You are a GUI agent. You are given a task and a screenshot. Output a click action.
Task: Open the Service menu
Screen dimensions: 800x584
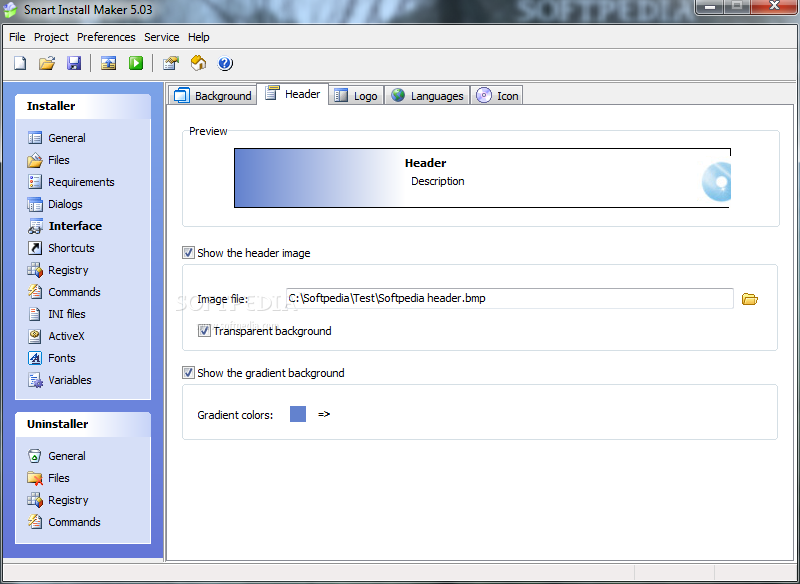(162, 37)
